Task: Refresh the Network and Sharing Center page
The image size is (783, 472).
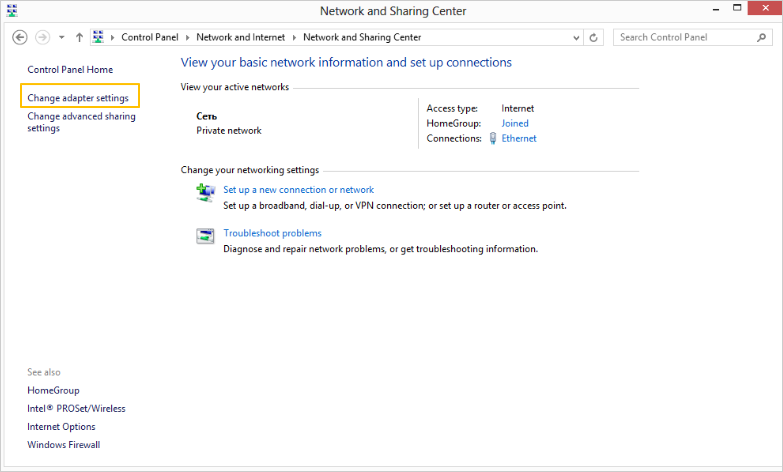Action: 594,37
